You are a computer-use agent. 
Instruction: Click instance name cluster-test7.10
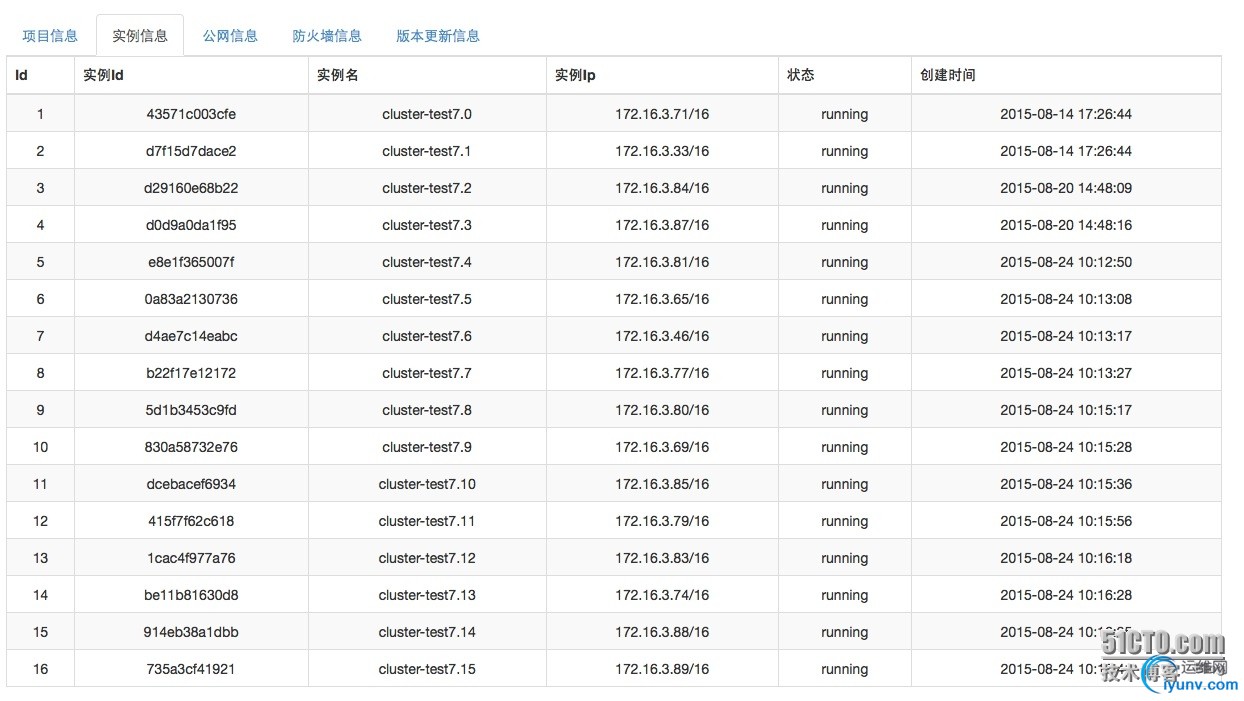pos(427,484)
